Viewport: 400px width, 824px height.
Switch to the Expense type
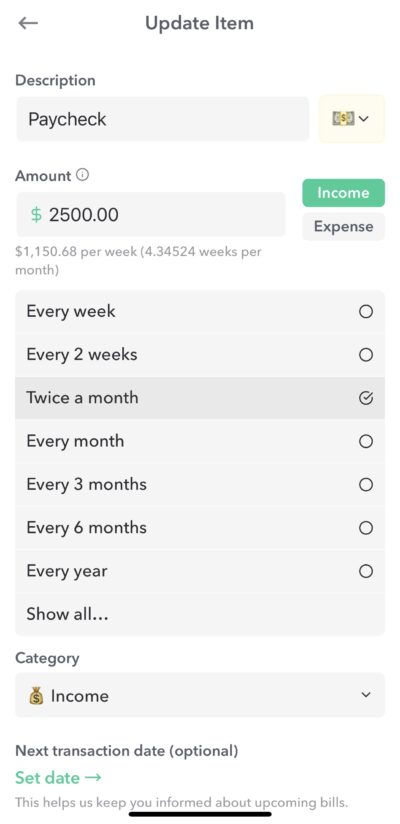(343, 226)
